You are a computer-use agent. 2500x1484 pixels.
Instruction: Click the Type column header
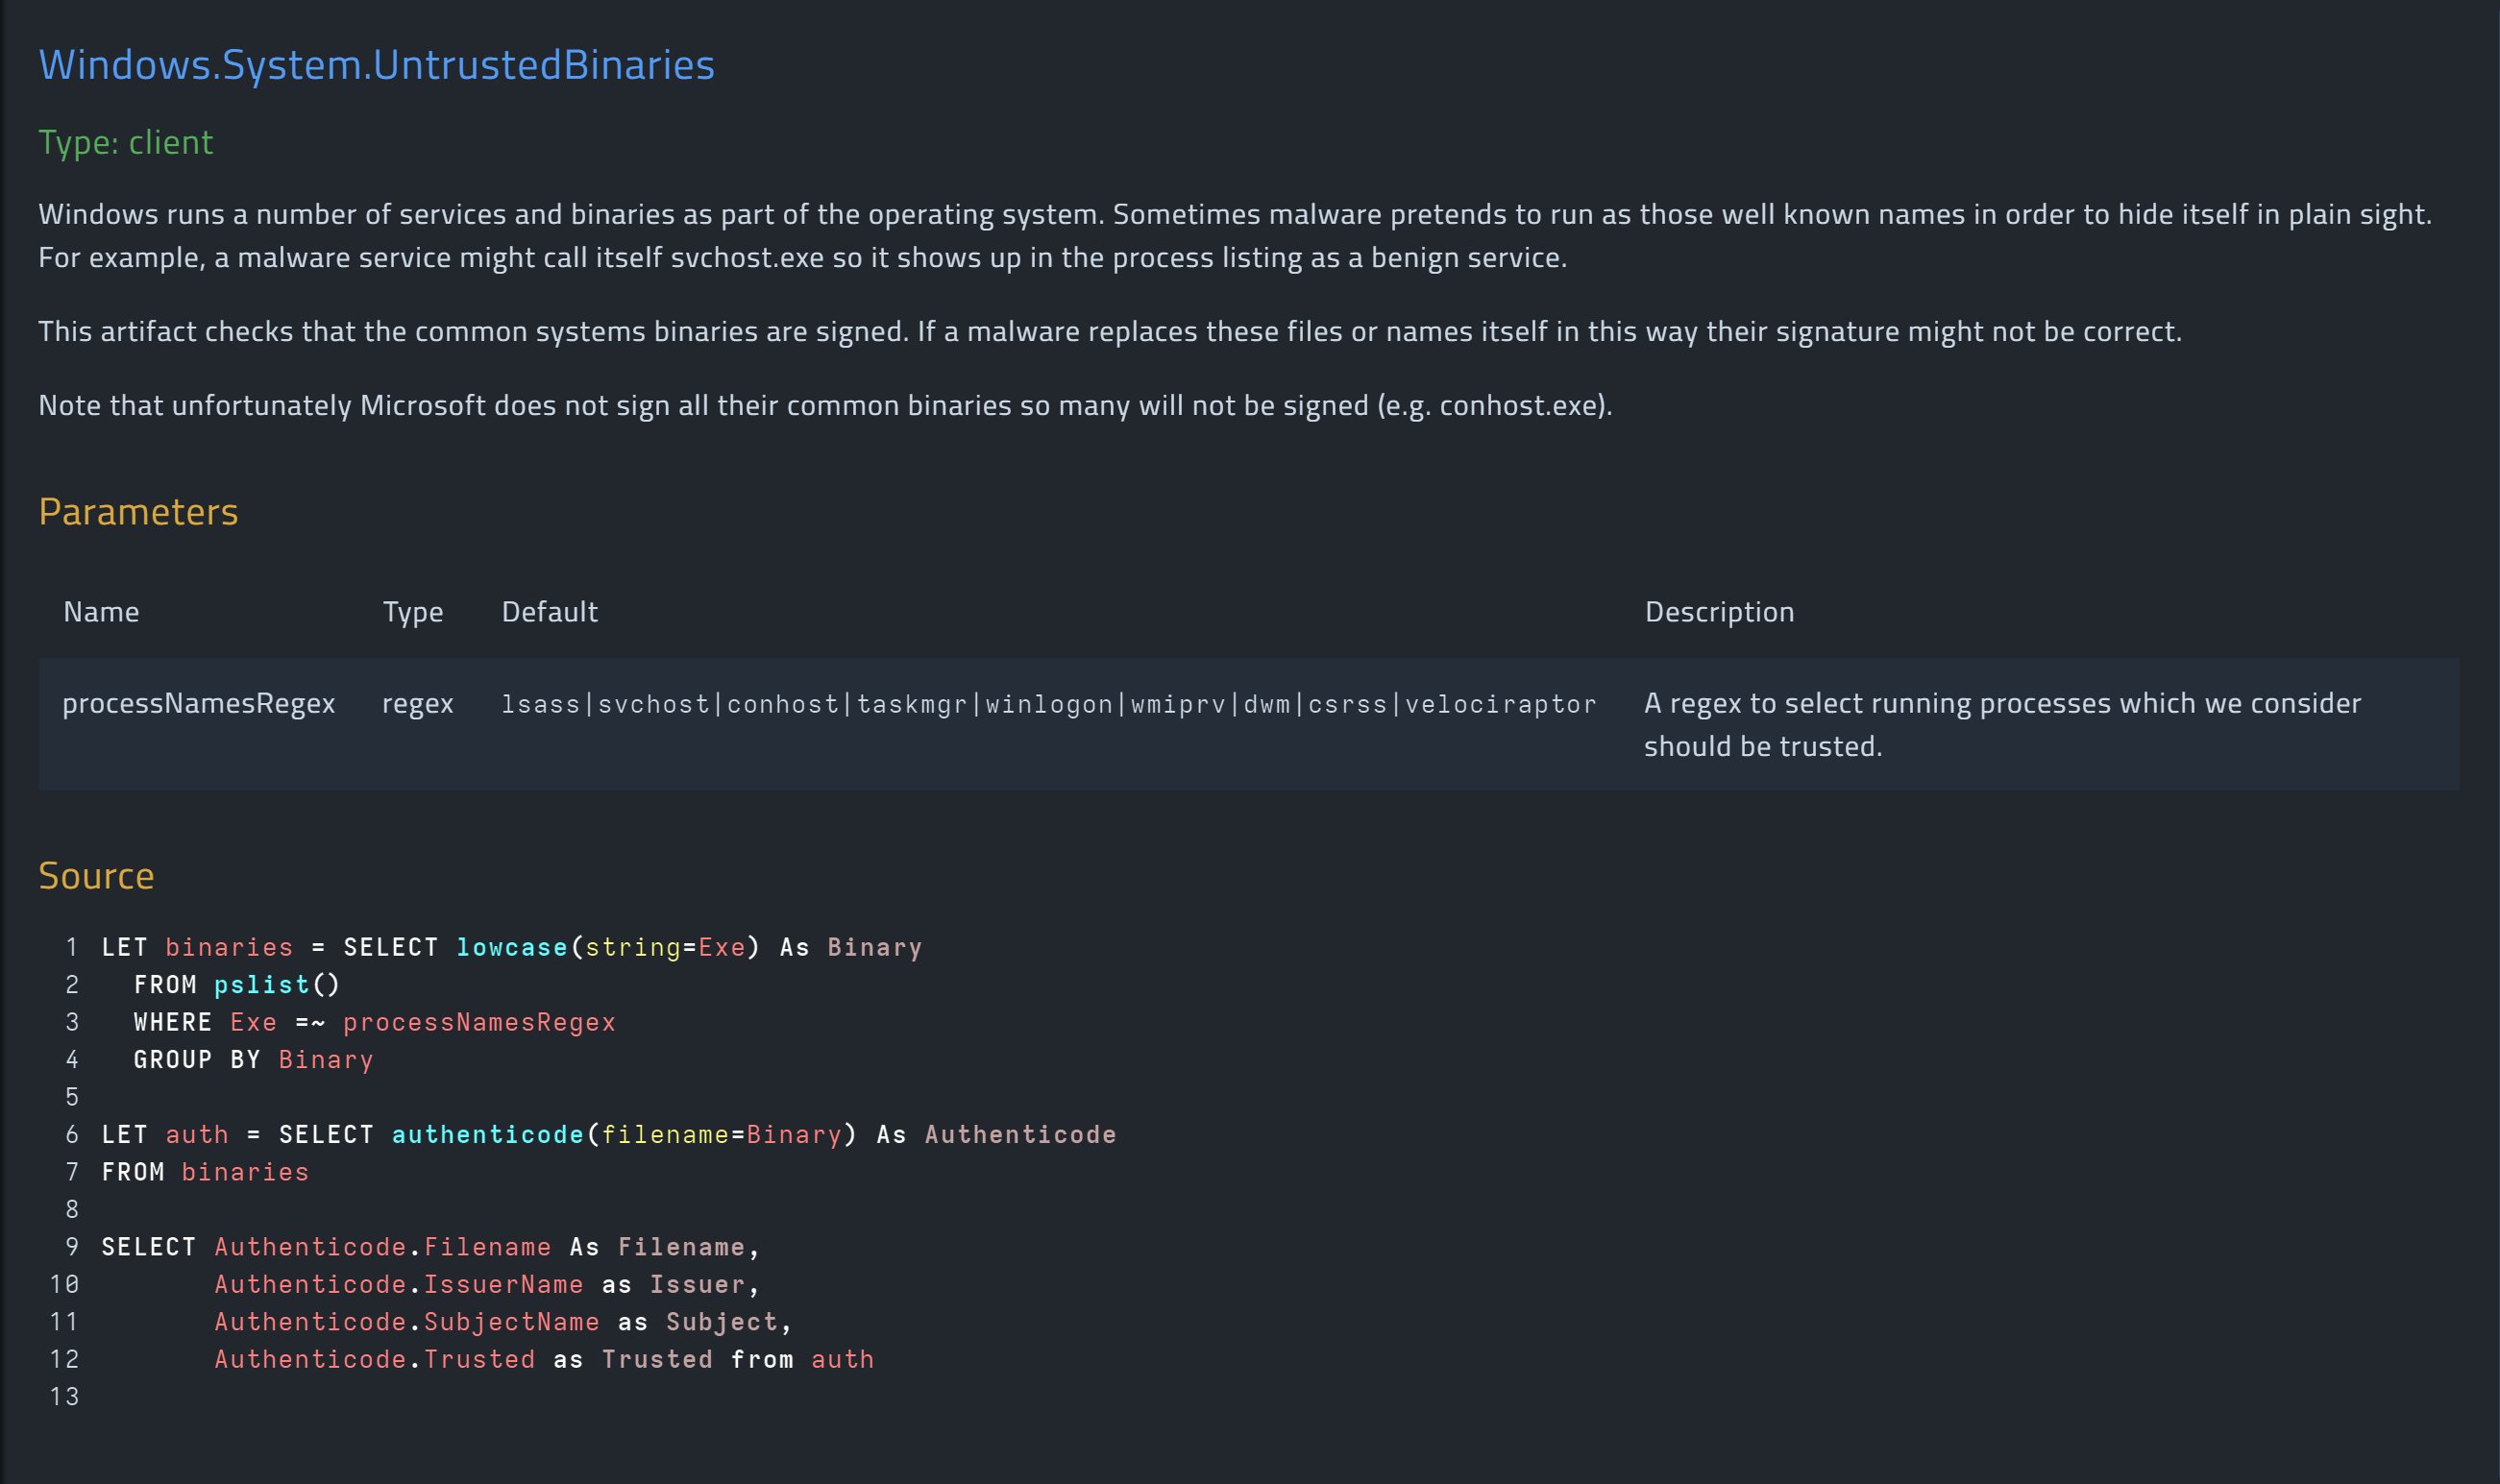[x=413, y=611]
